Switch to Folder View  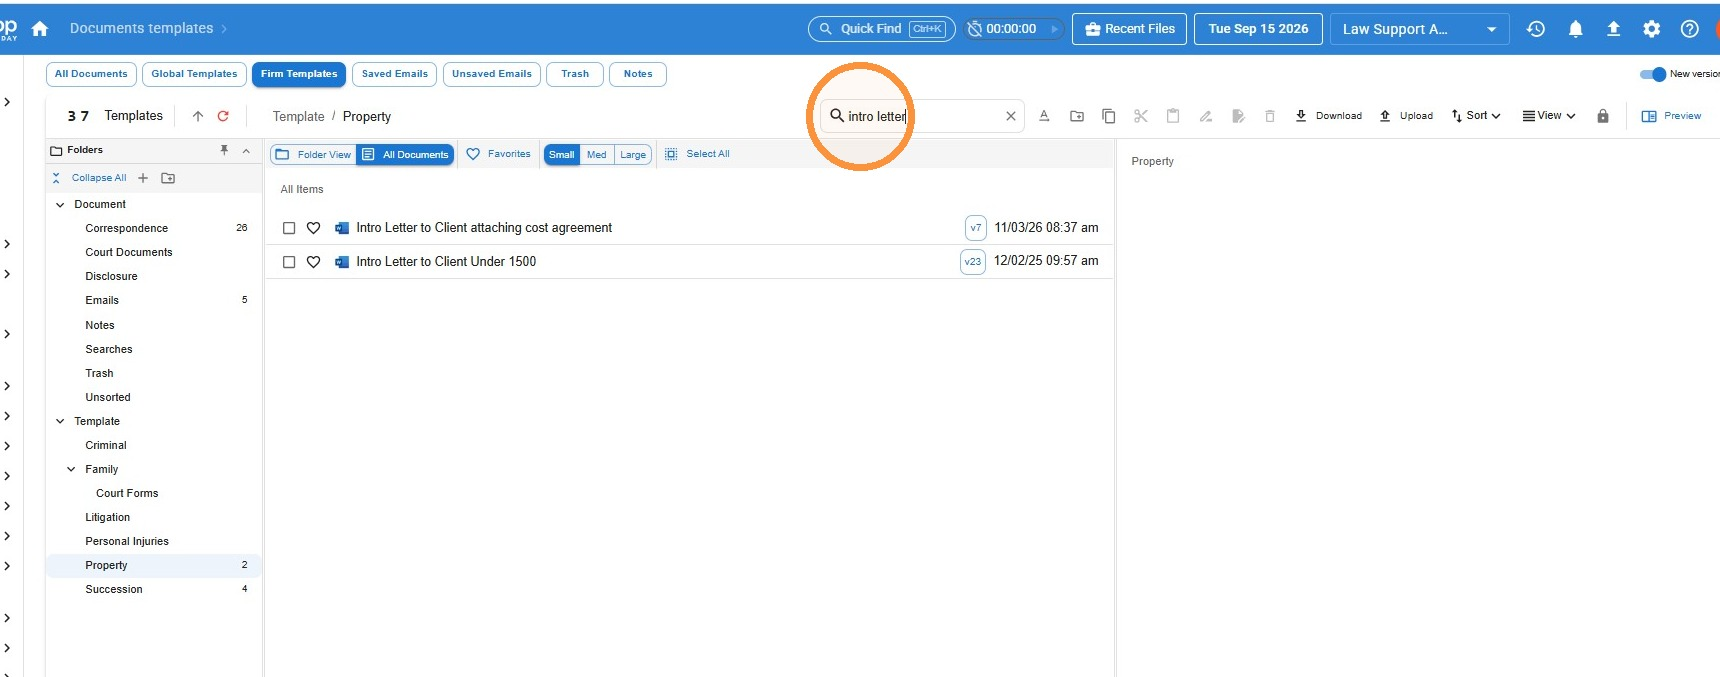[313, 154]
